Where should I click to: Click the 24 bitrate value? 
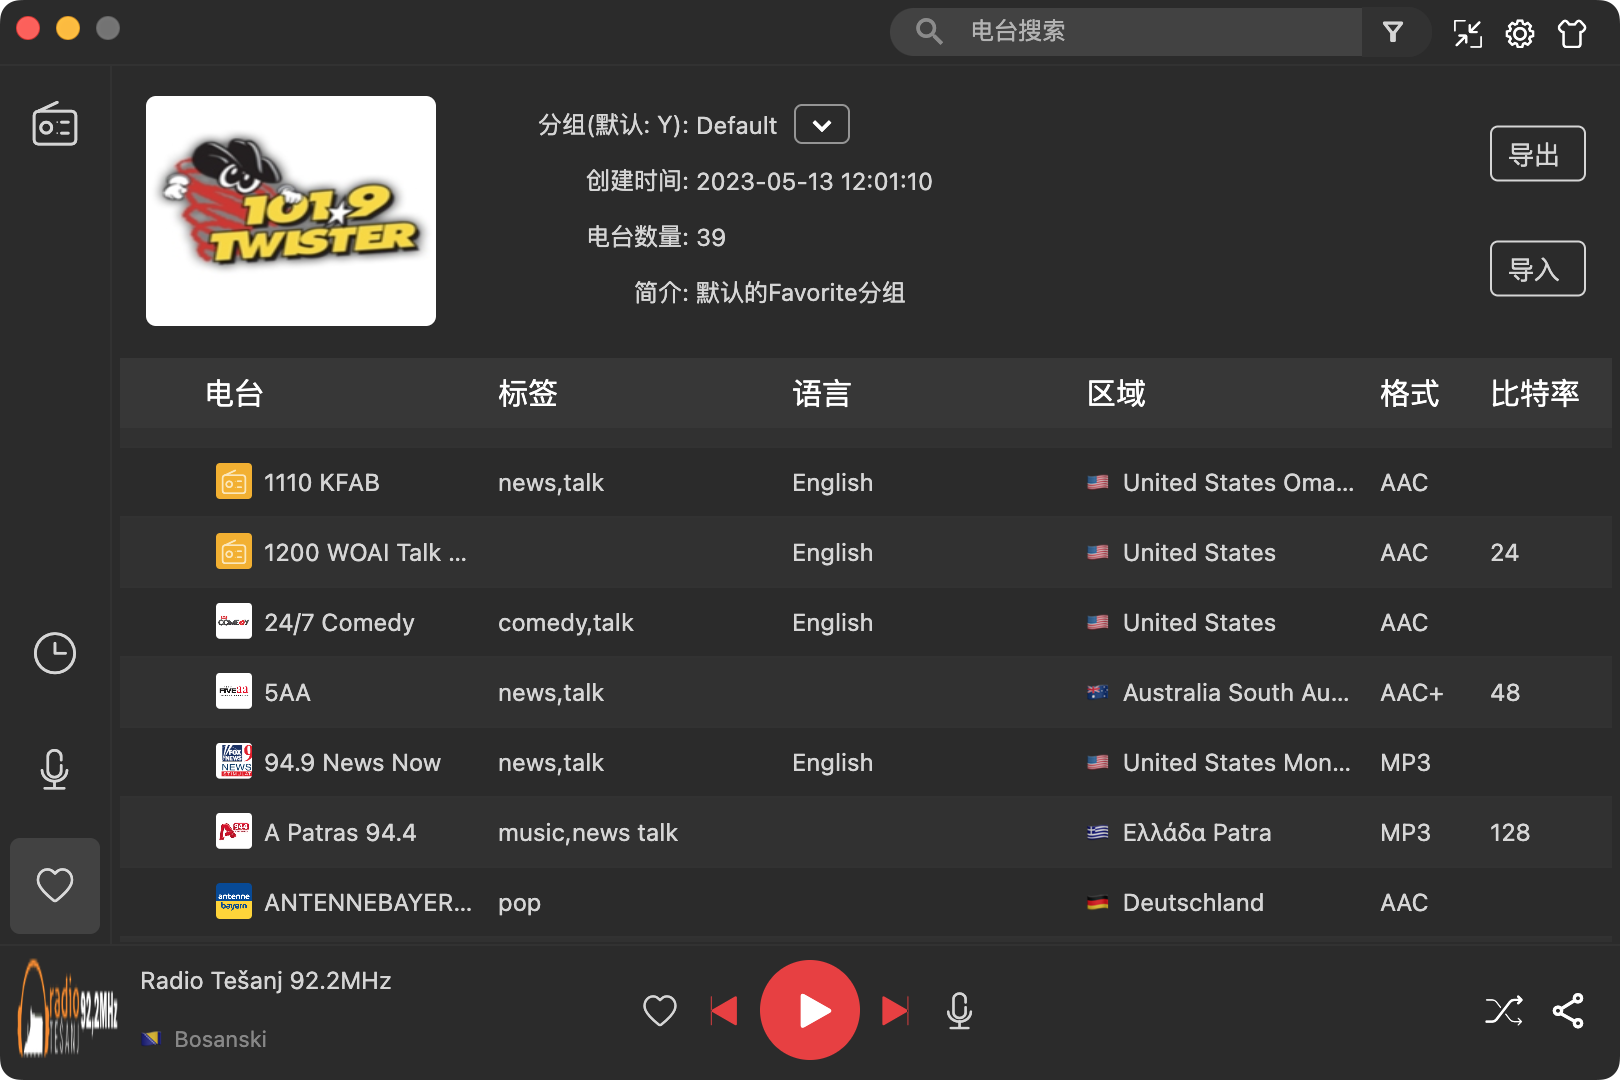[x=1505, y=553]
